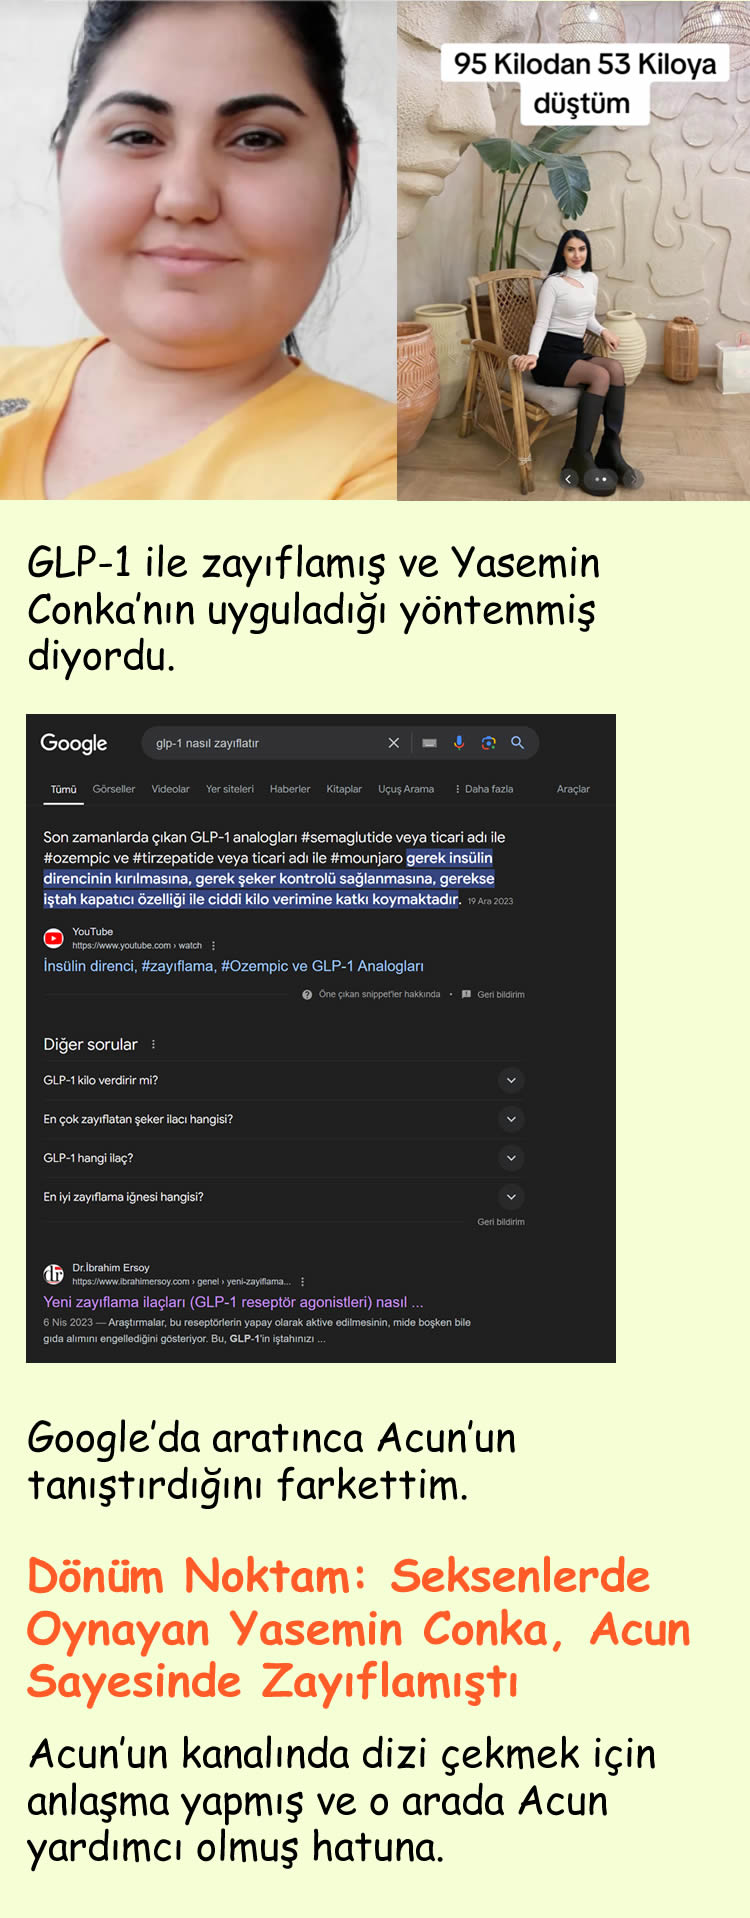Click the question mark snippet info icon
This screenshot has height=1918, width=750.
(x=307, y=994)
